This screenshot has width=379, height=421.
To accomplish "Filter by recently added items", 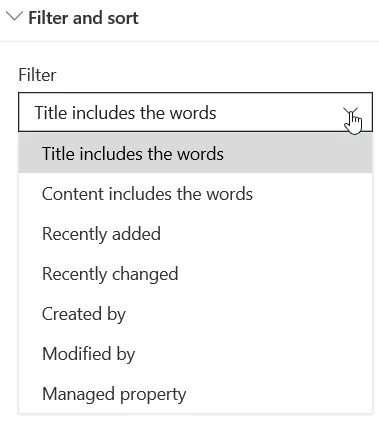I will (x=195, y=234).
